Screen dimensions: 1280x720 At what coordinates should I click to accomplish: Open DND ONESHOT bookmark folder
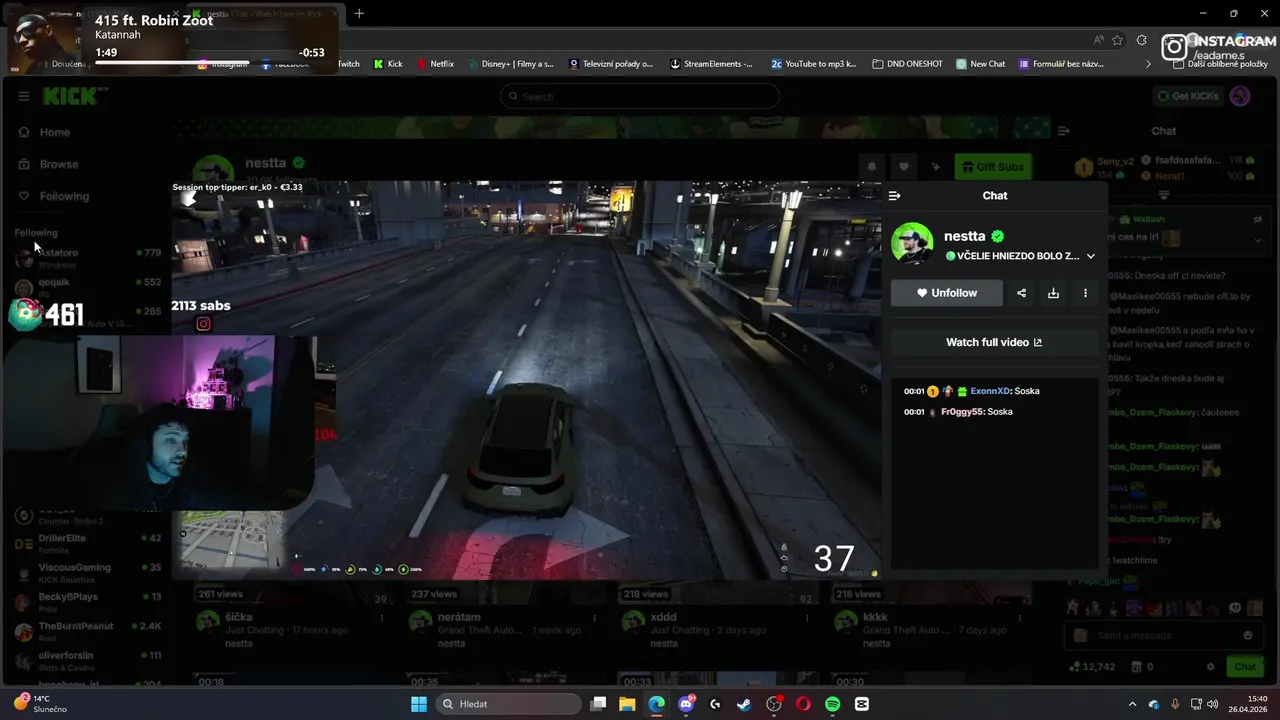[908, 64]
